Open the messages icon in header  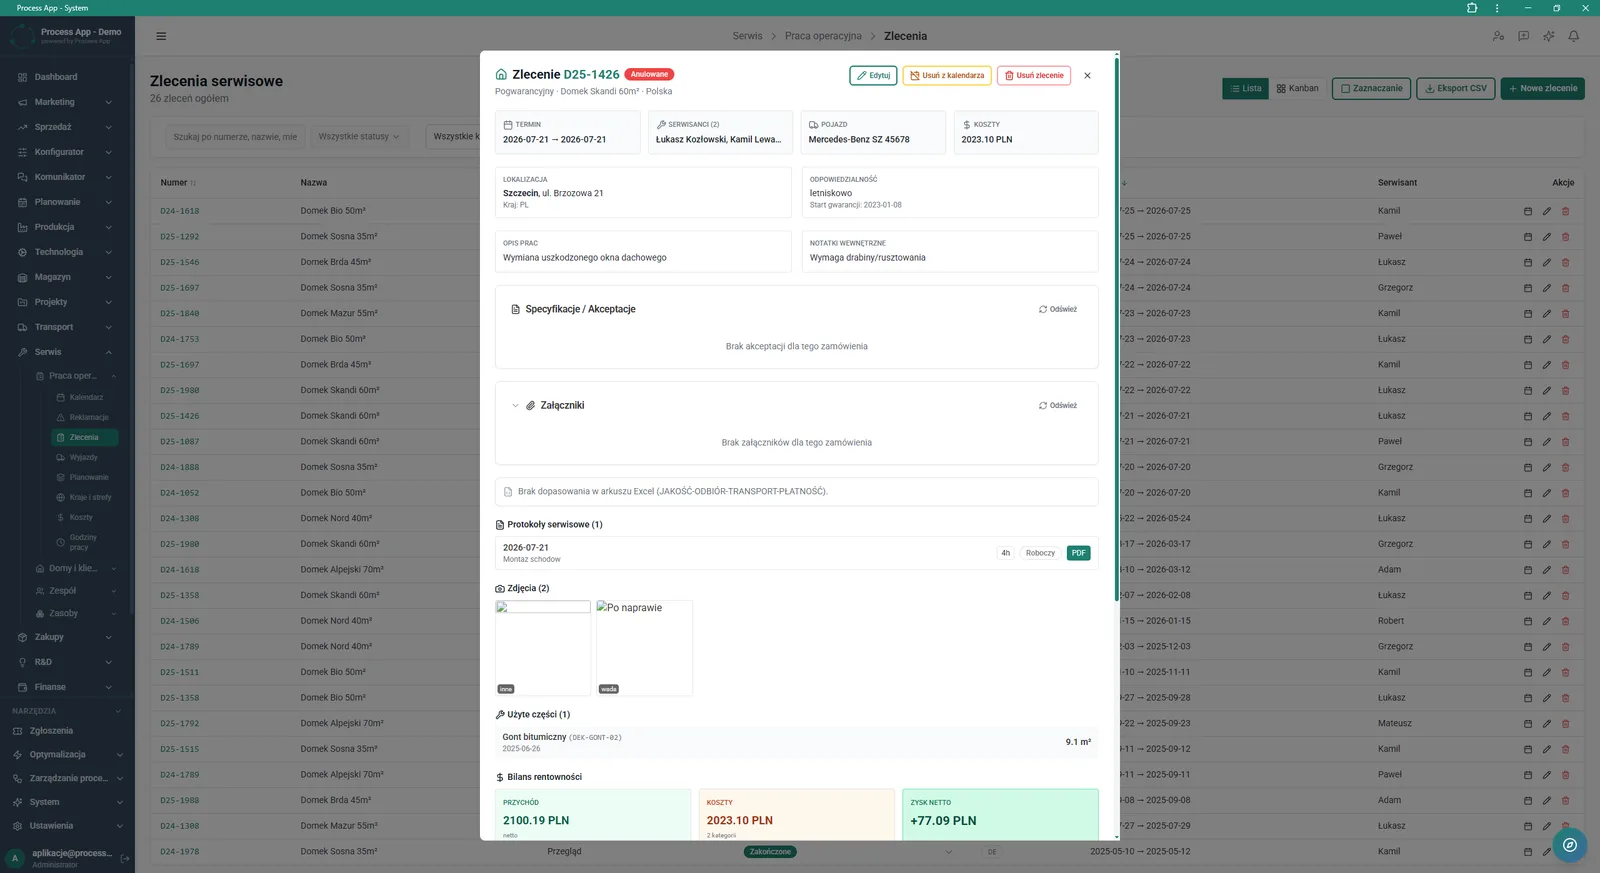pyautogui.click(x=1523, y=36)
